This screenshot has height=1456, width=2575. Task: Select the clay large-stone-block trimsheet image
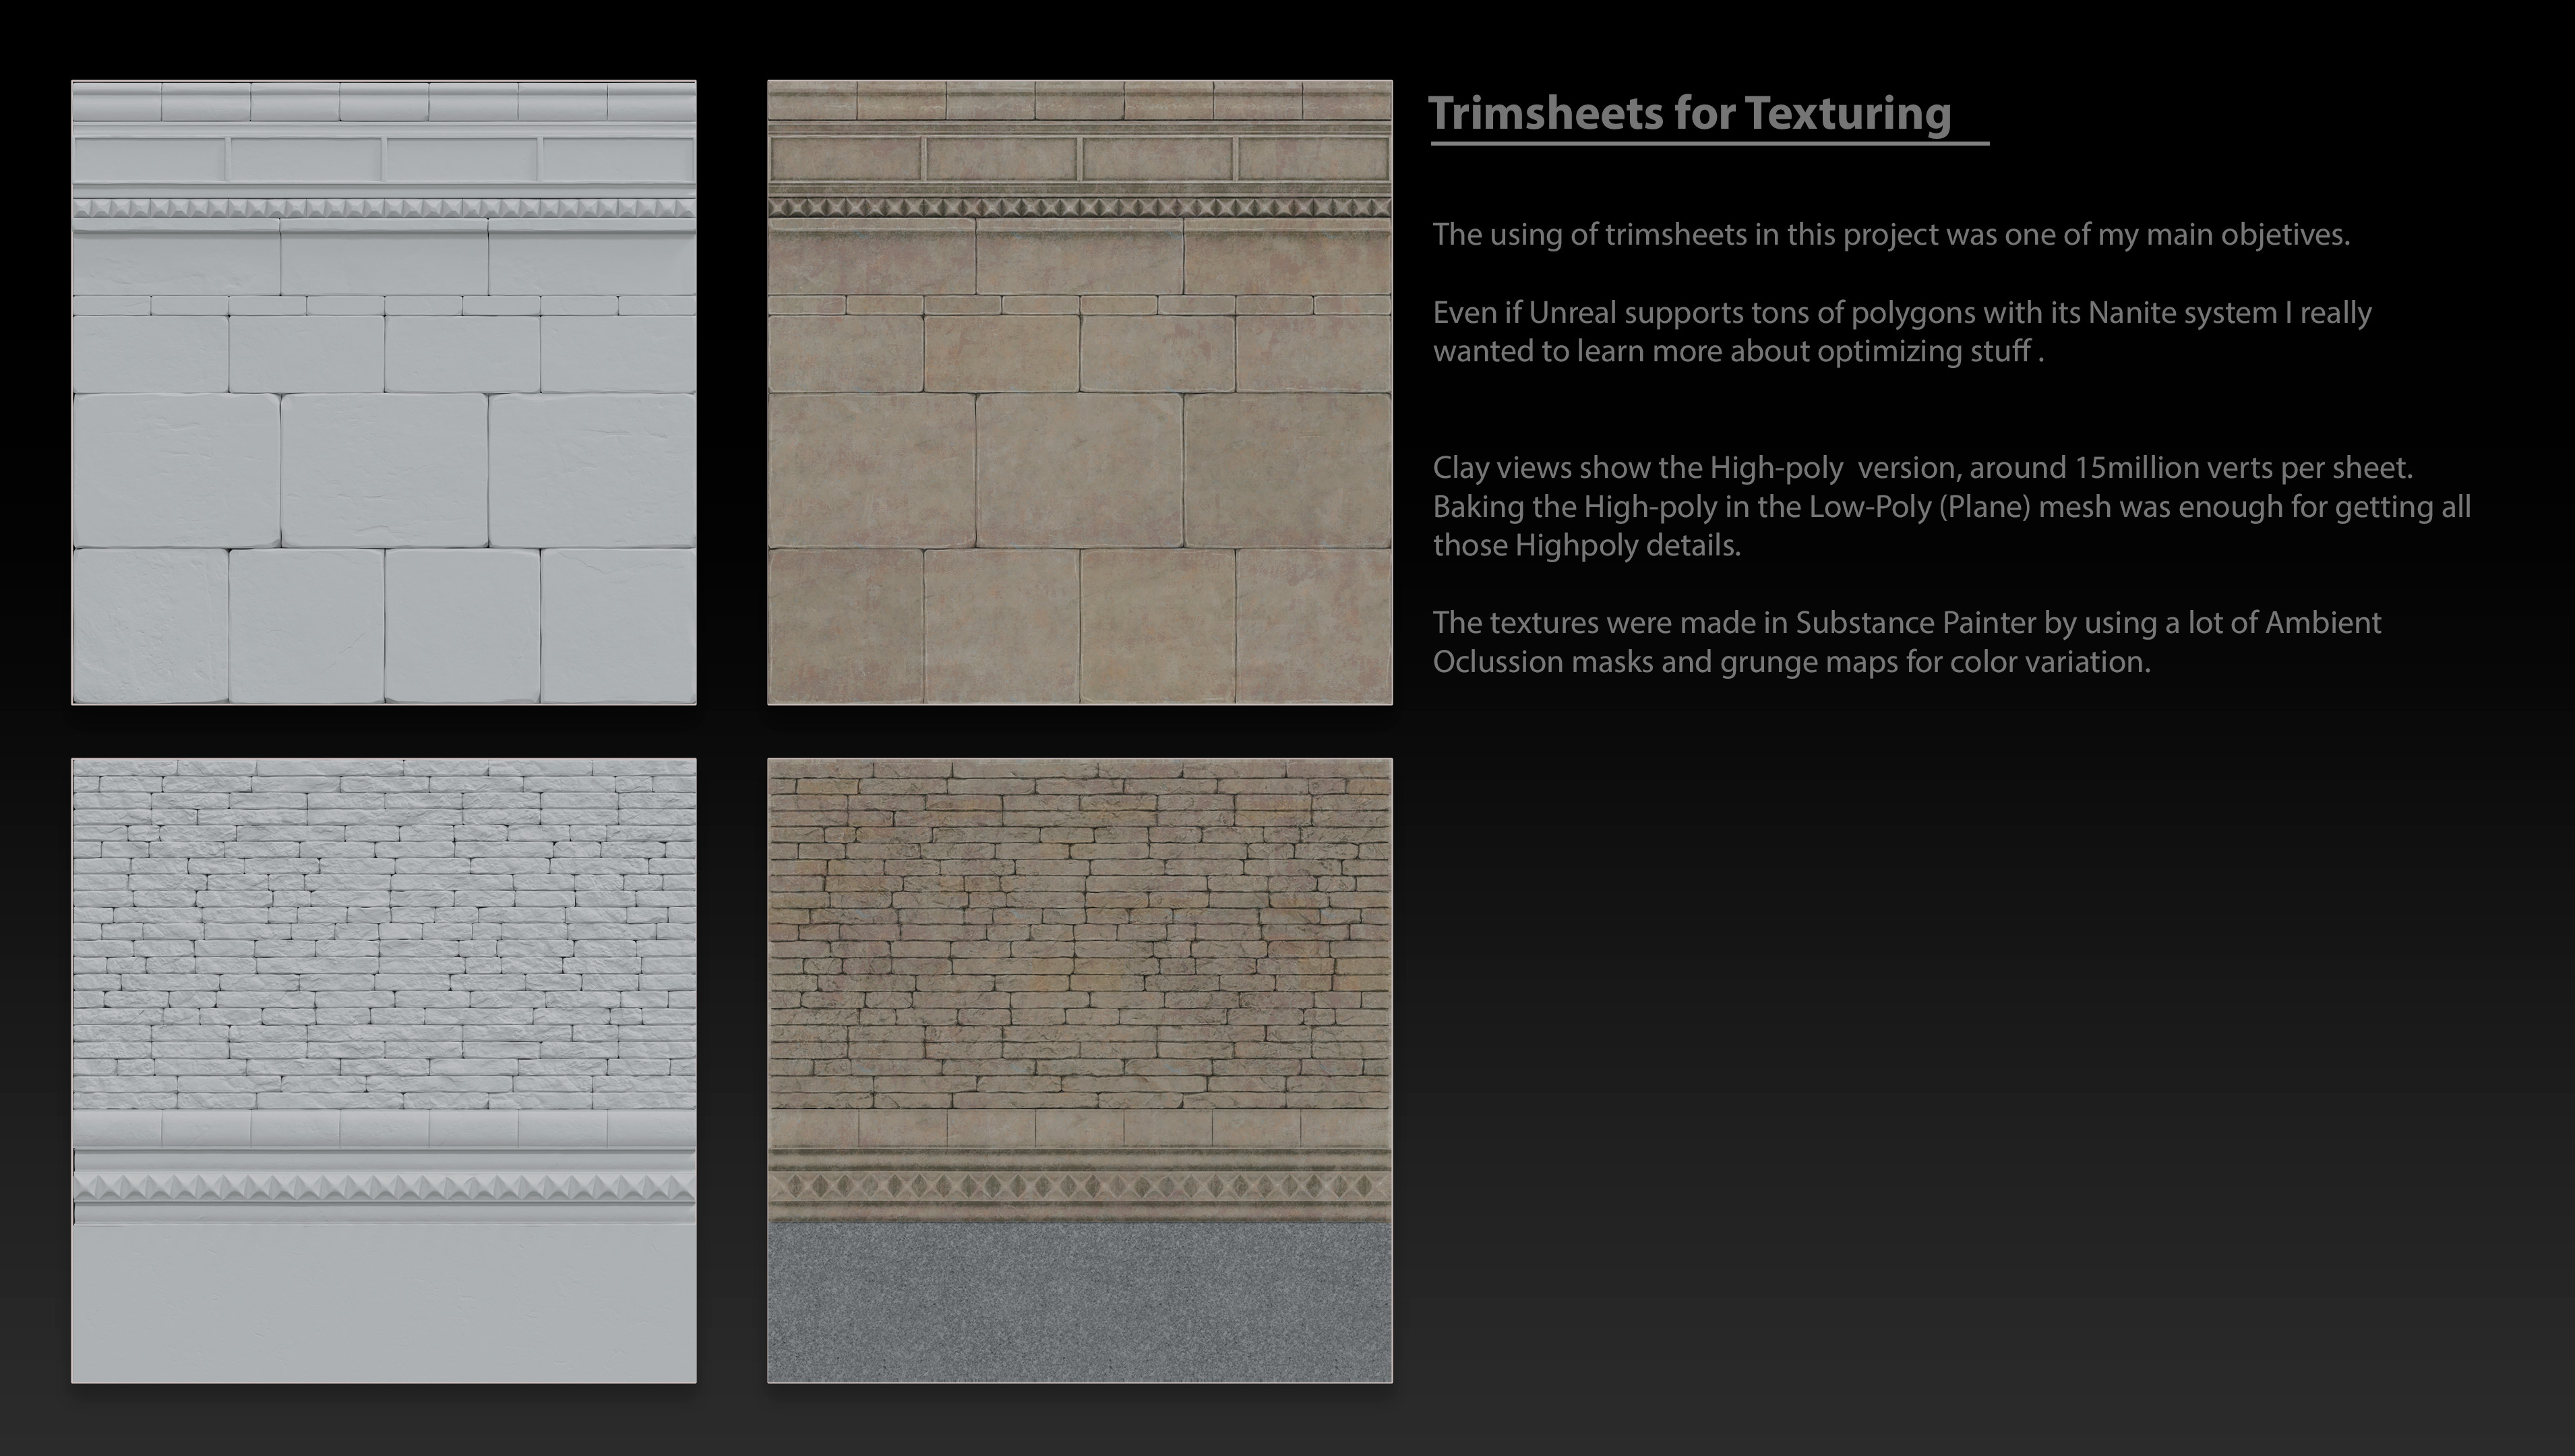(384, 393)
